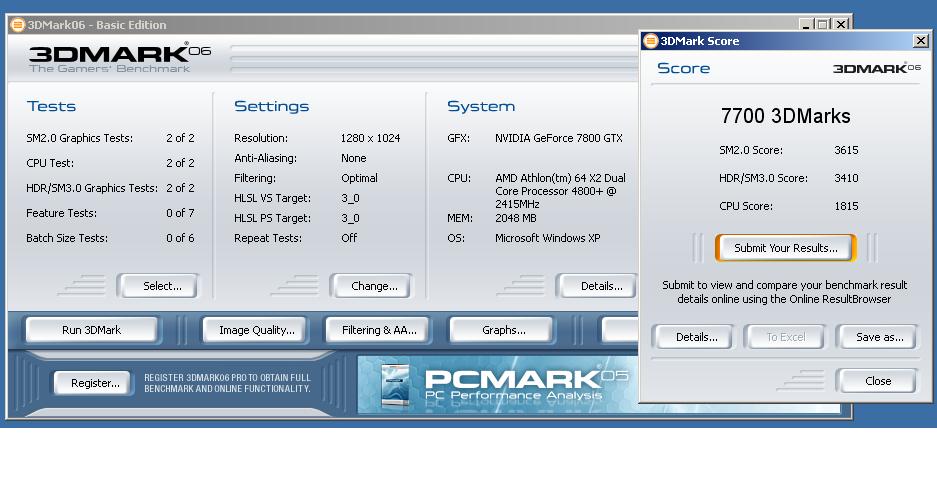Click the 3DMark06 logo in main window
The height and width of the screenshot is (482, 937).
pos(120,58)
